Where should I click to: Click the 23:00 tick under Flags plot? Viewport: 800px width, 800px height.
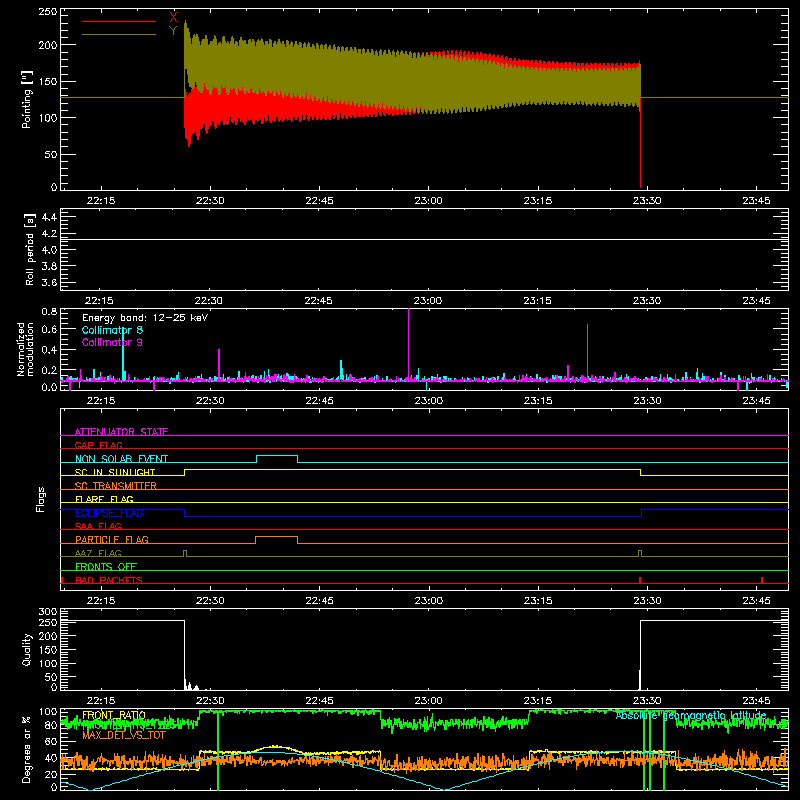click(428, 601)
